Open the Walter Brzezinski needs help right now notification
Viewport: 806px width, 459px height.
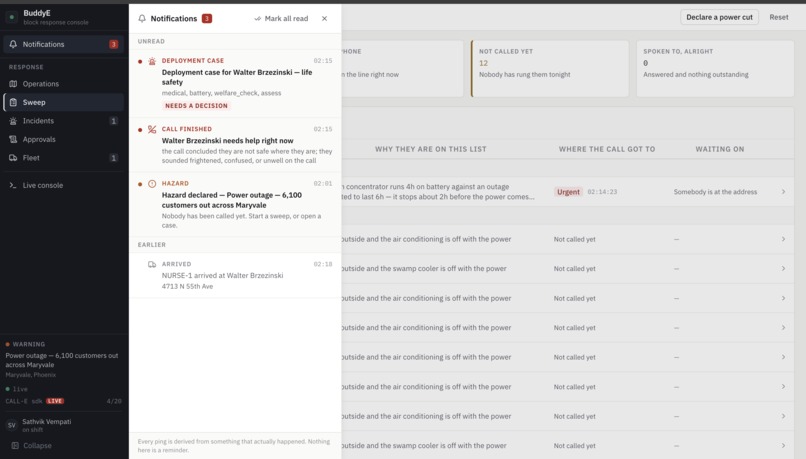coord(235,144)
